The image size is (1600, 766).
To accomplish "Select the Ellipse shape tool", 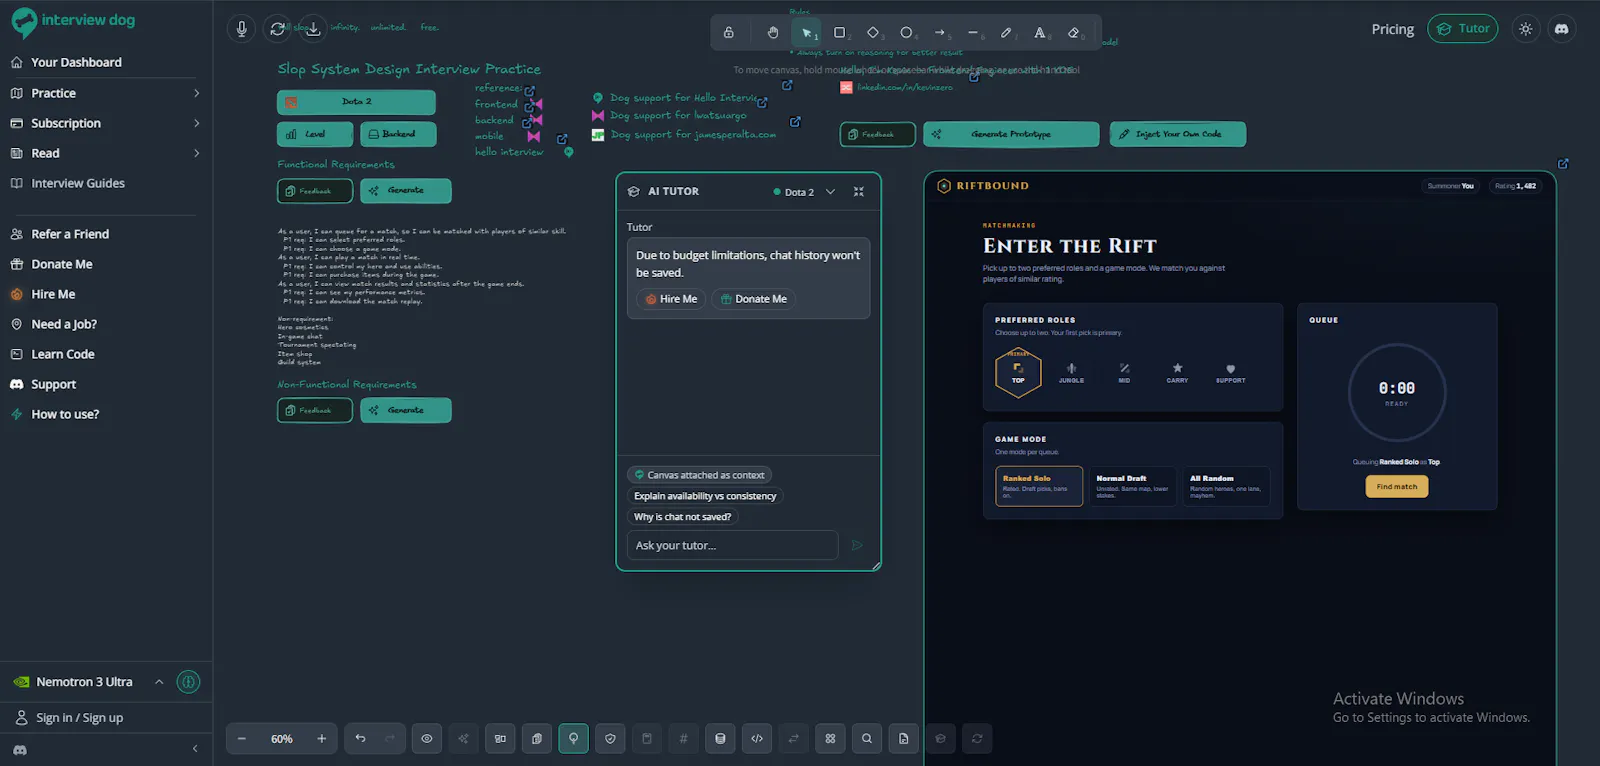I will tap(907, 33).
